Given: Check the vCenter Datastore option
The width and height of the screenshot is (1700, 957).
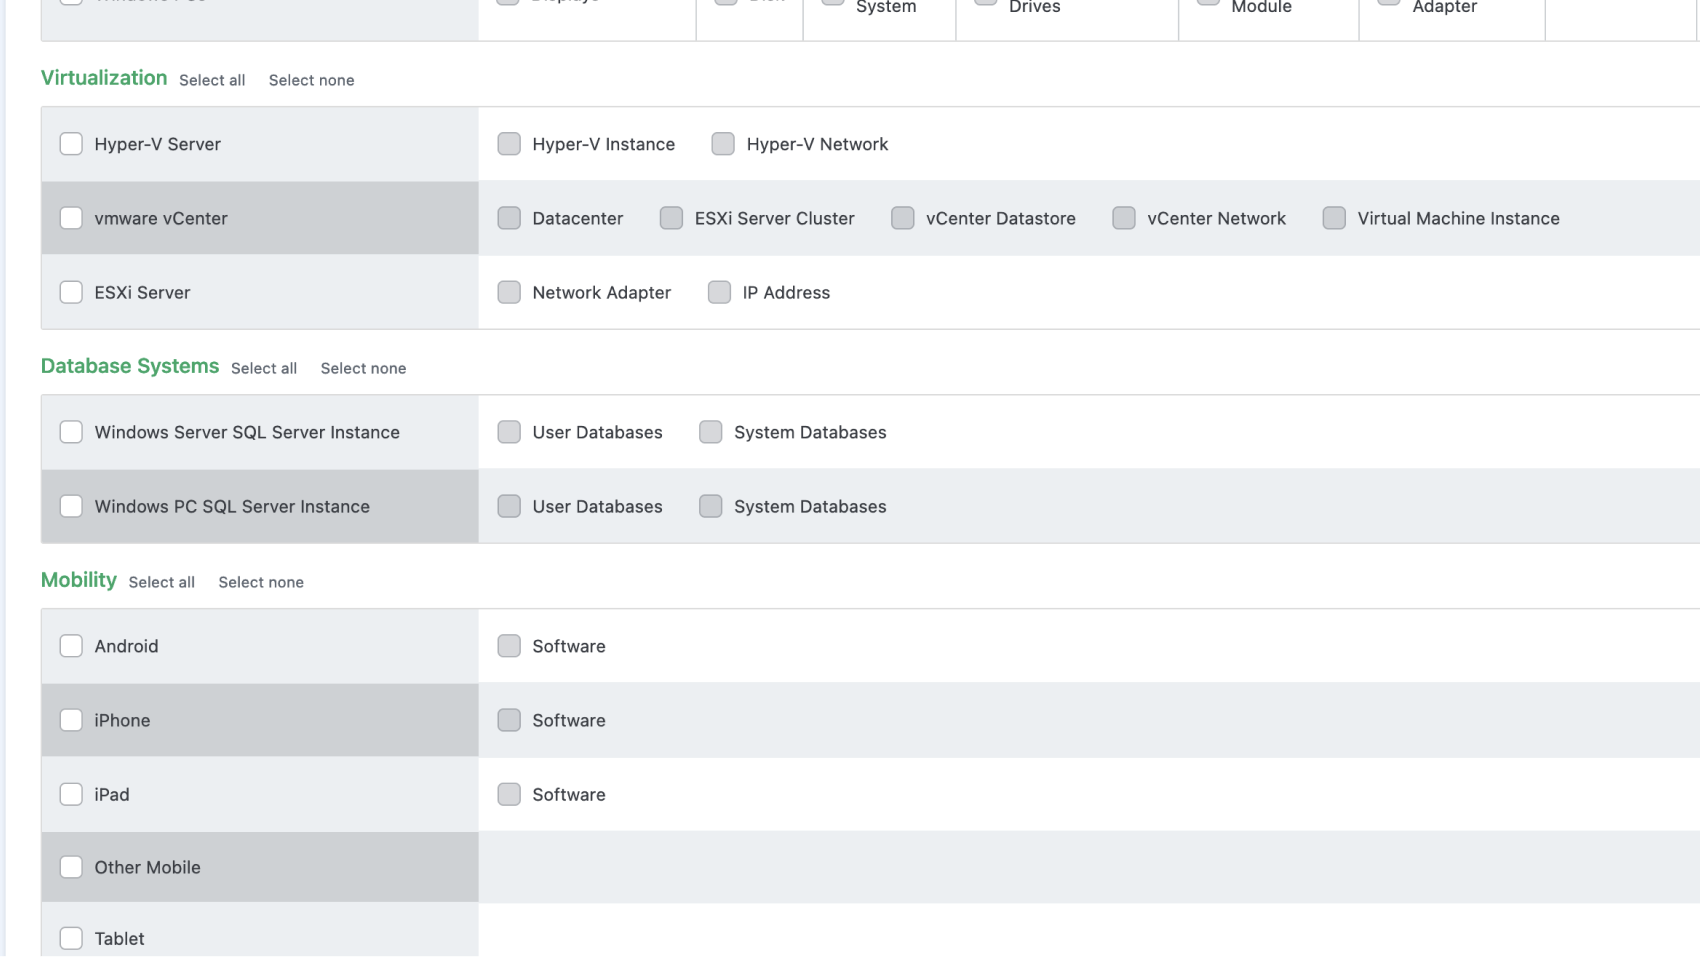Looking at the screenshot, I should pyautogui.click(x=902, y=217).
